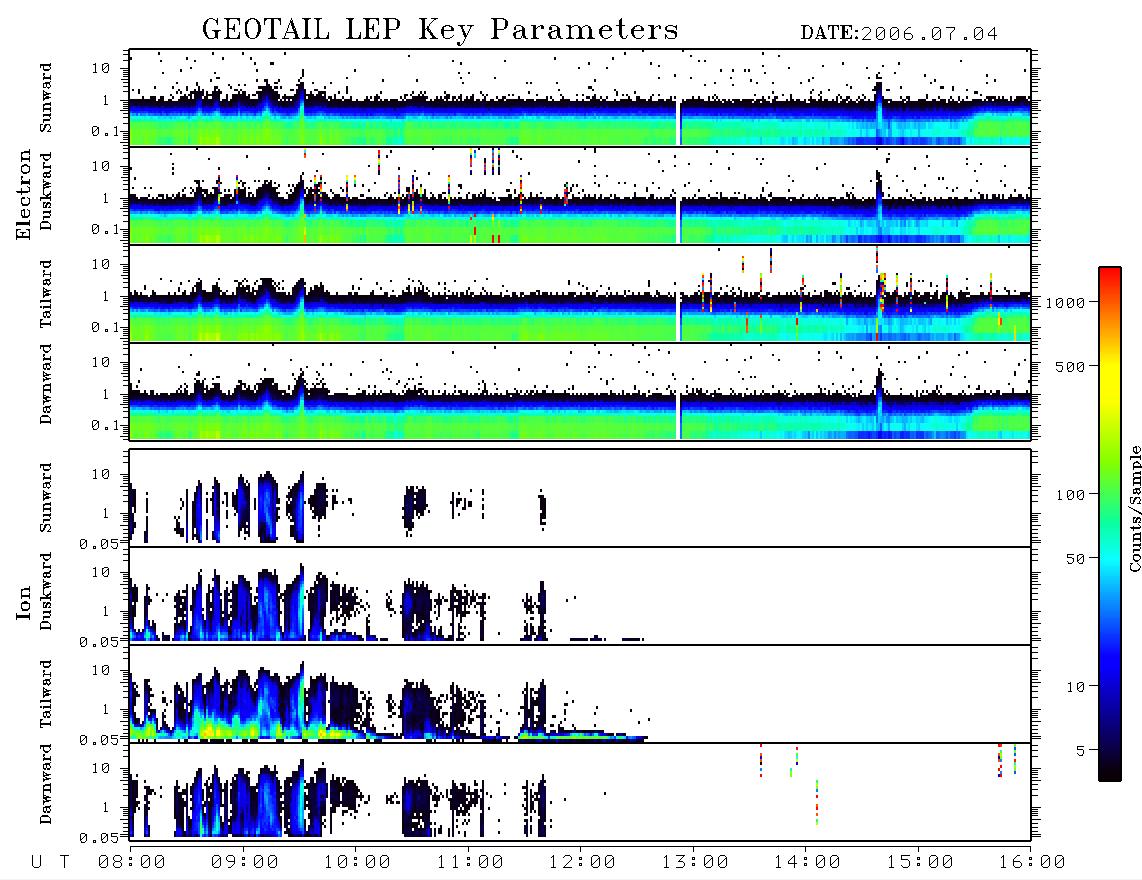Click the "Counts/Sample" colorbar label

[x=1134, y=508]
